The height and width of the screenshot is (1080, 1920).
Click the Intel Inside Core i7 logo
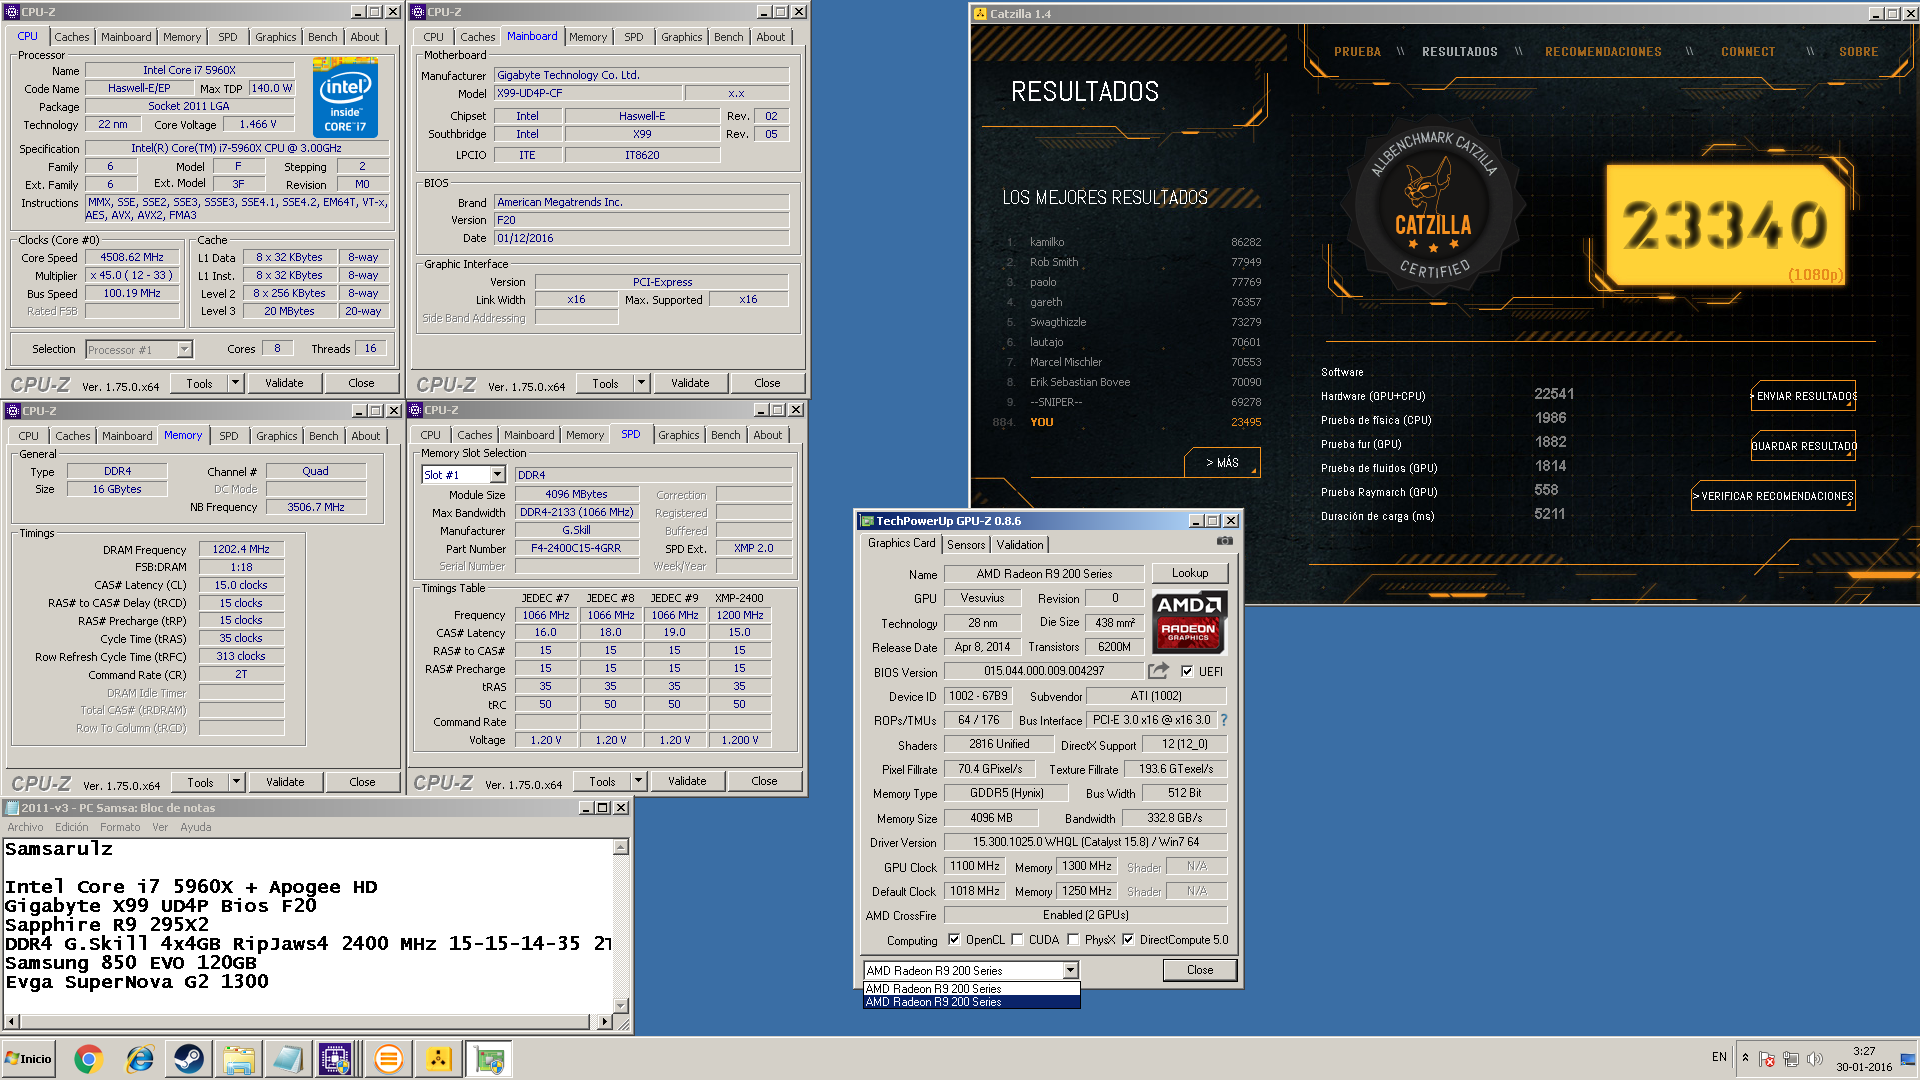pyautogui.click(x=345, y=97)
